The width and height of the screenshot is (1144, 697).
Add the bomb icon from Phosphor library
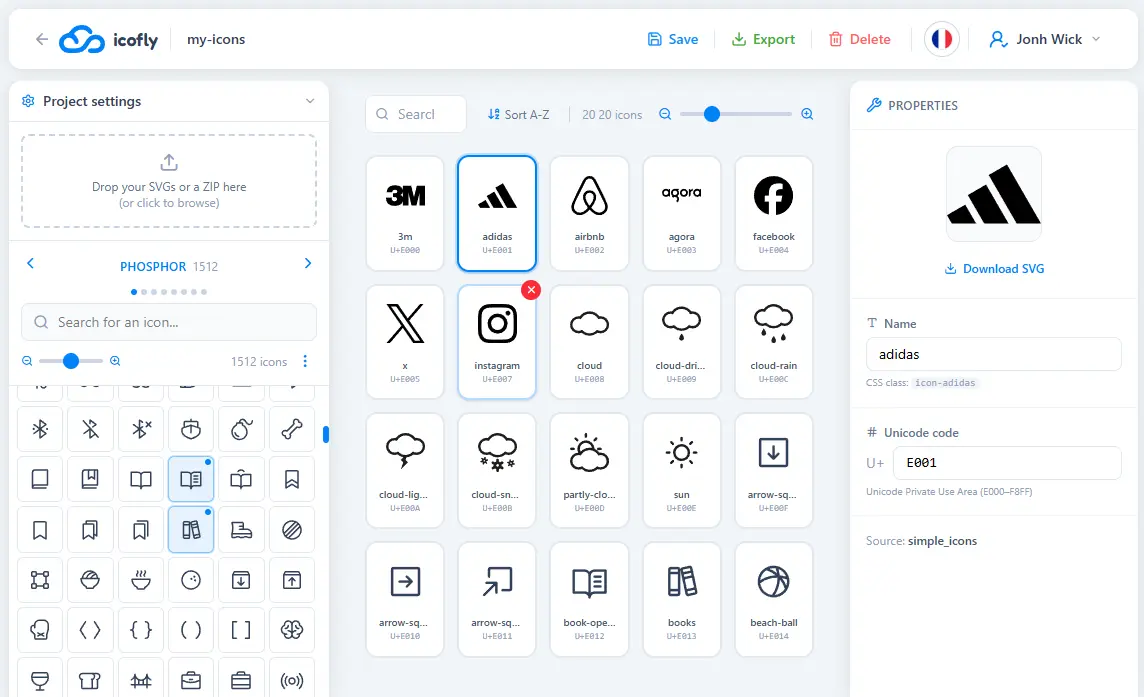tap(241, 429)
